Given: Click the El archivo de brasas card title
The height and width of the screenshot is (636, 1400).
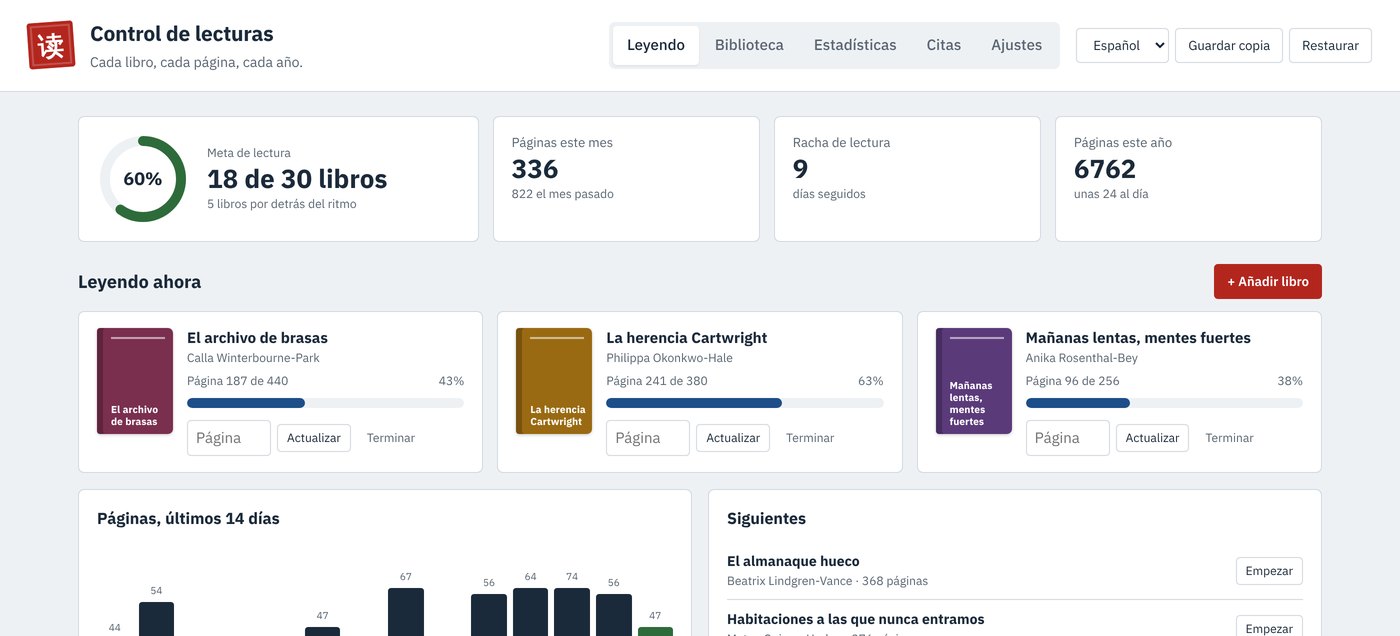Looking at the screenshot, I should 257,338.
